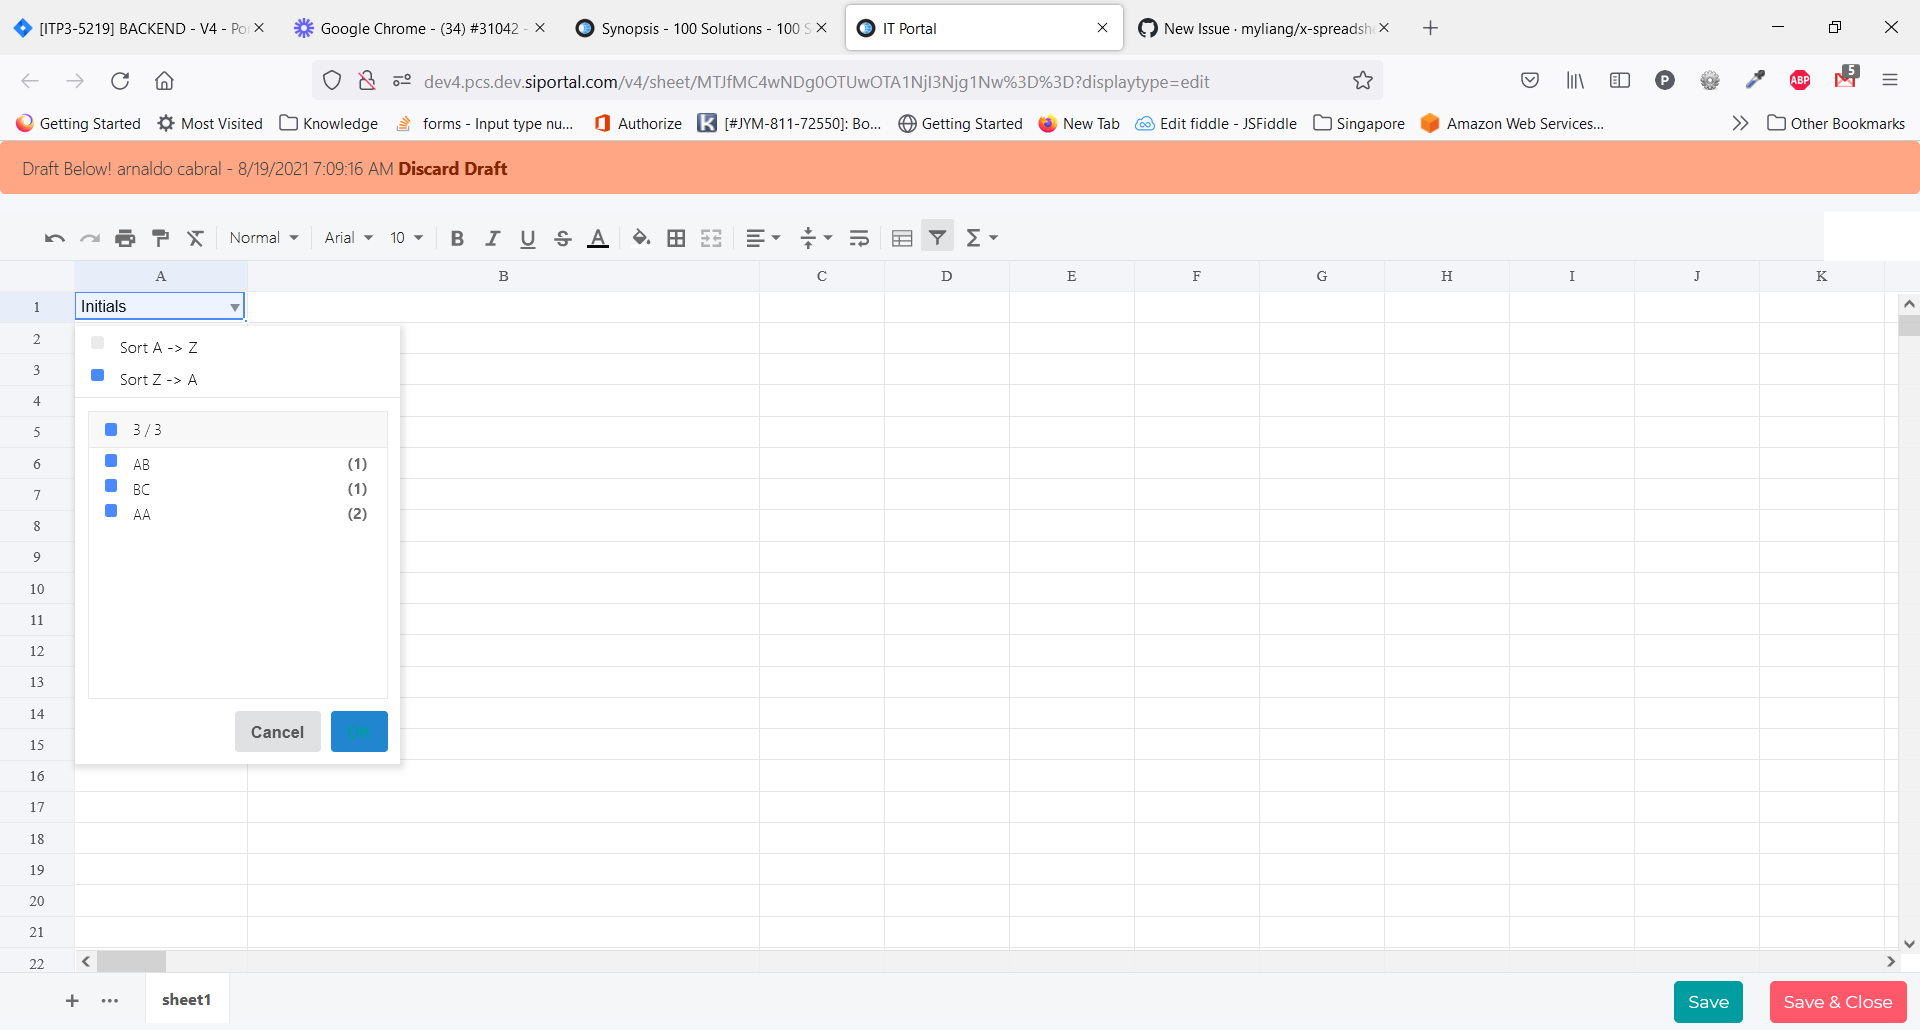The image size is (1920, 1030).
Task: Open the Arial font family dropdown
Action: pyautogui.click(x=348, y=237)
